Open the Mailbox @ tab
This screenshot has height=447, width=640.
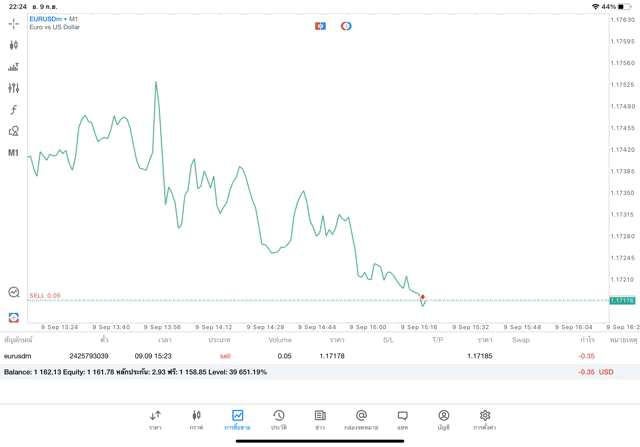pos(361,419)
